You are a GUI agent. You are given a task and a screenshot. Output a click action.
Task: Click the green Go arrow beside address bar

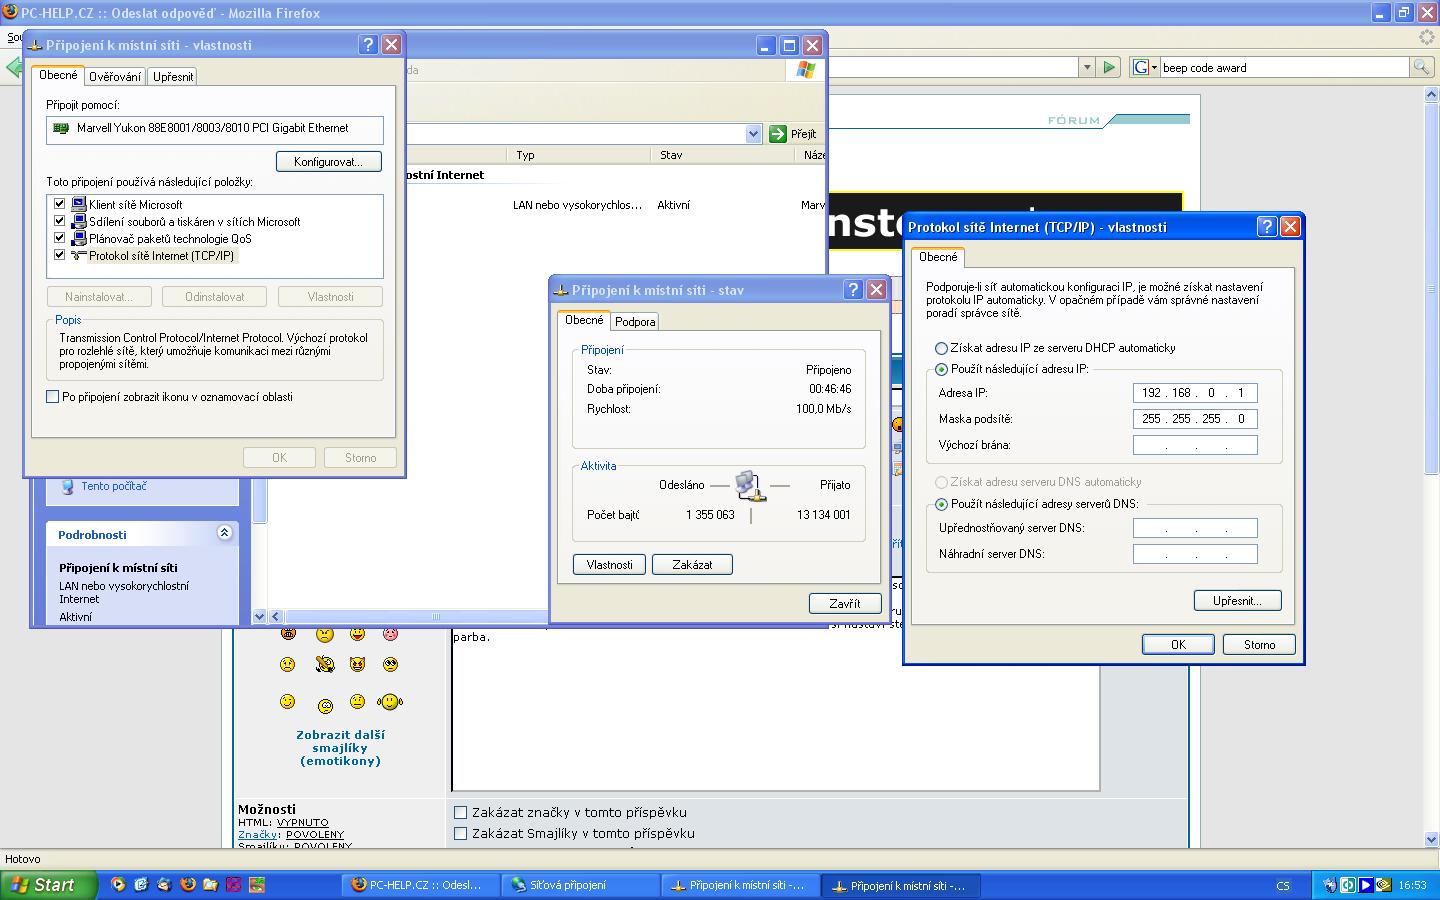click(1108, 67)
